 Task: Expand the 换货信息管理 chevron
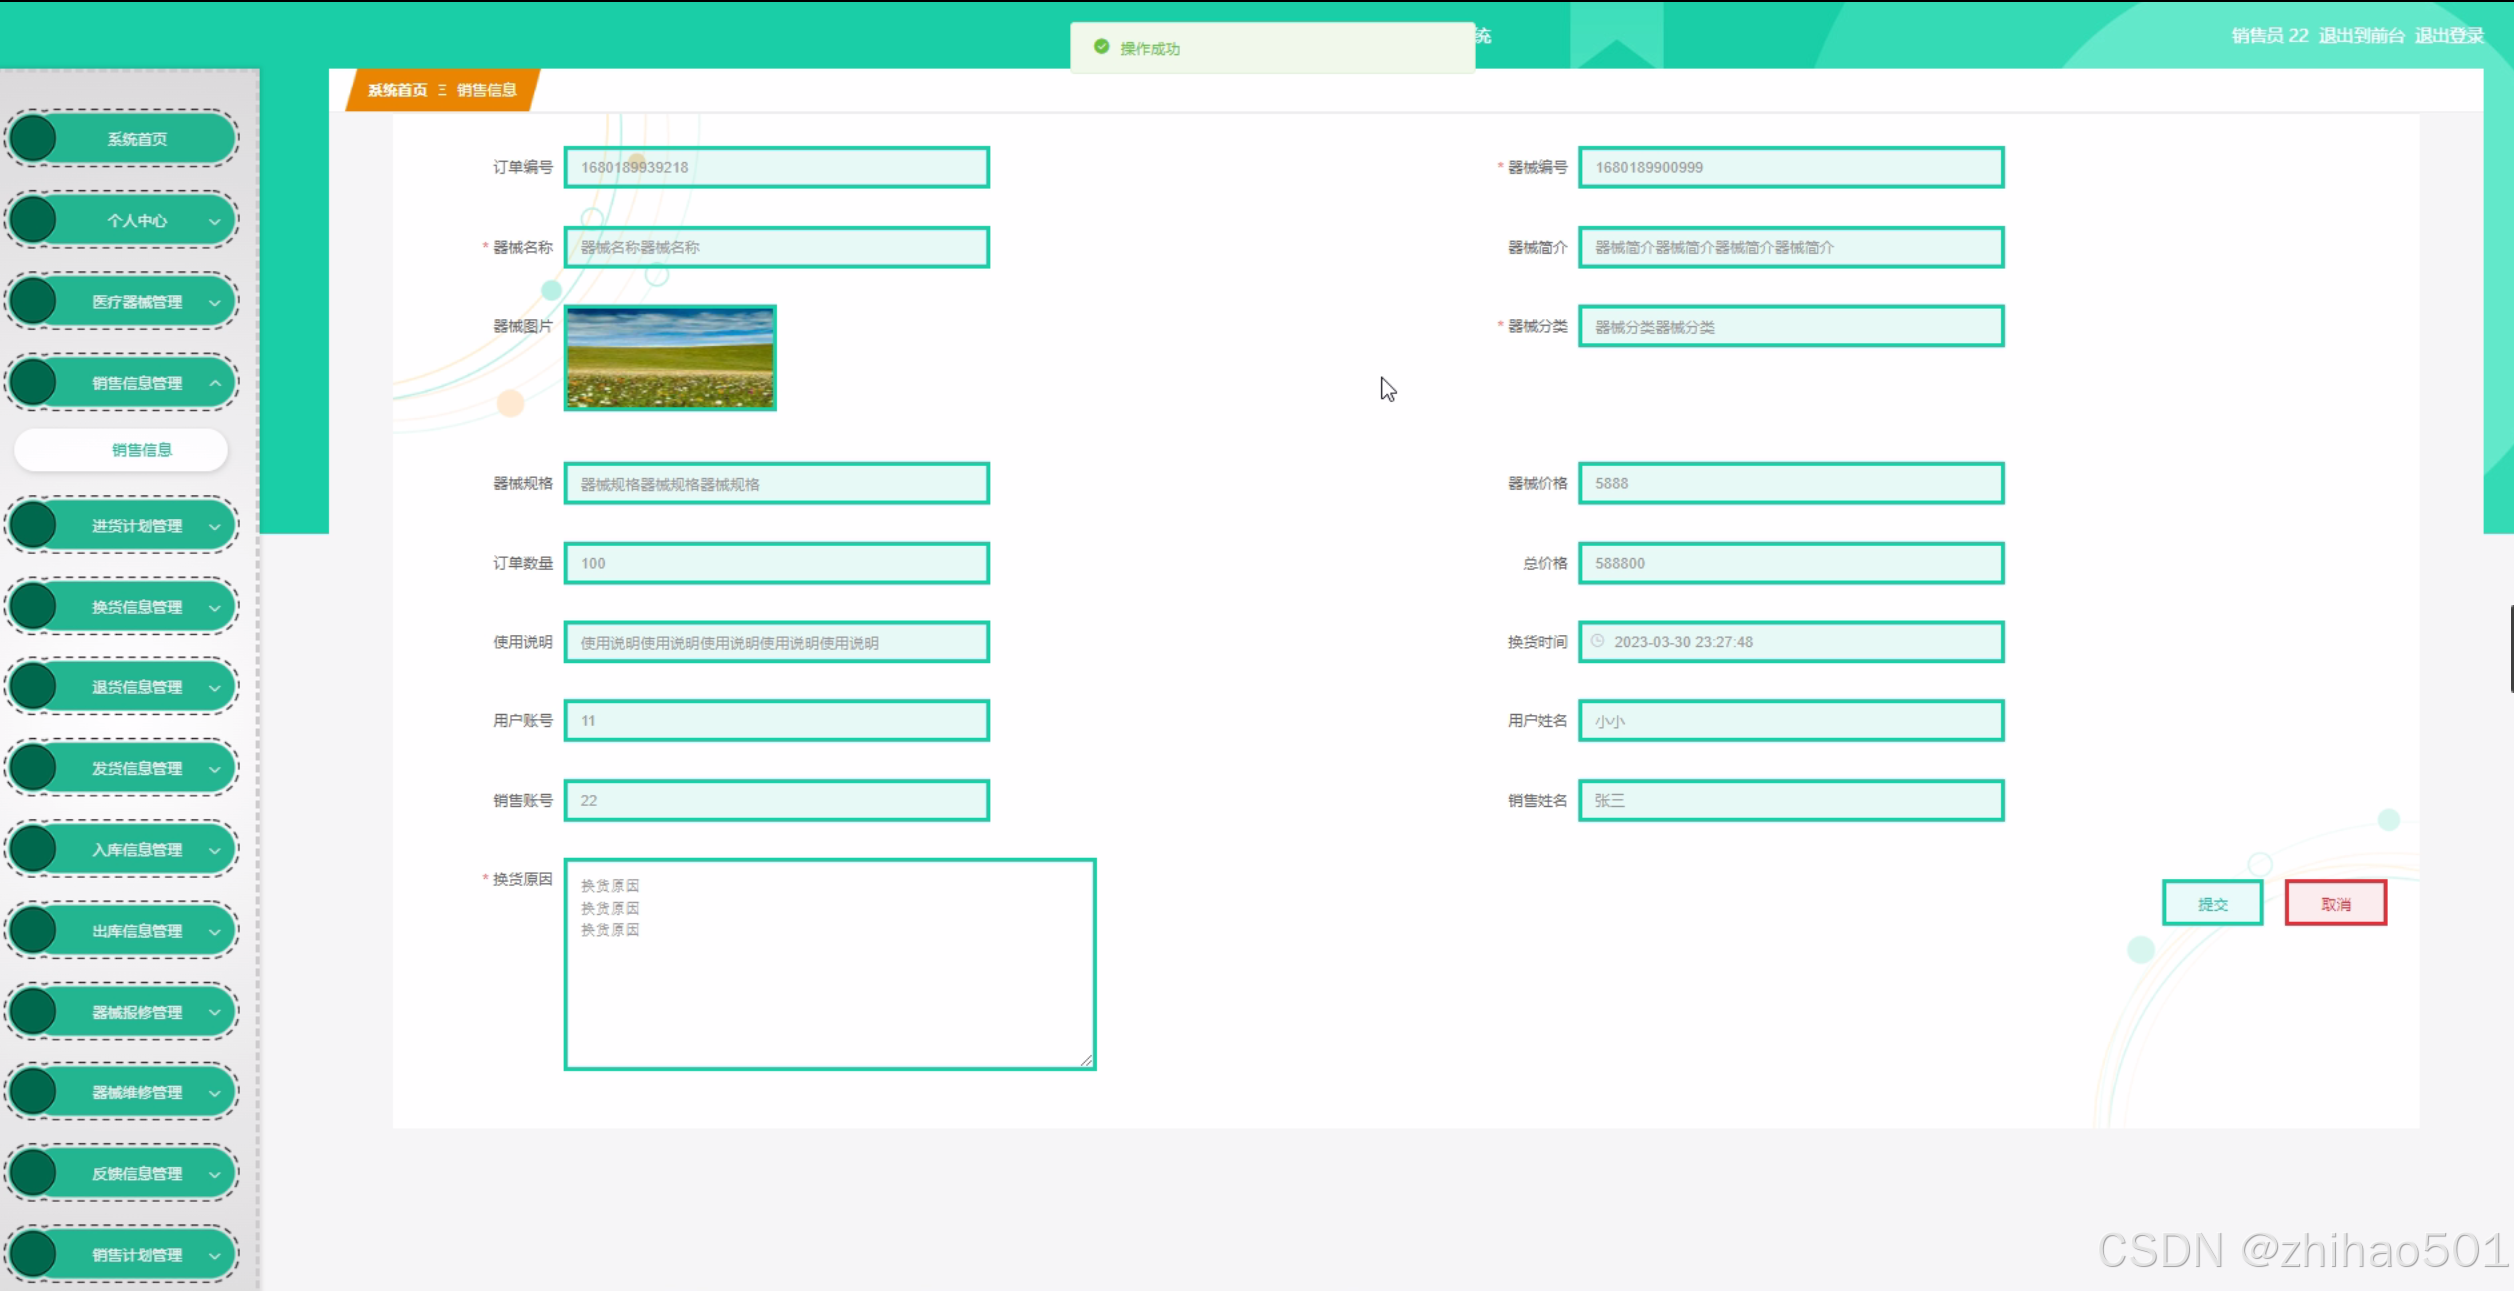(x=214, y=607)
